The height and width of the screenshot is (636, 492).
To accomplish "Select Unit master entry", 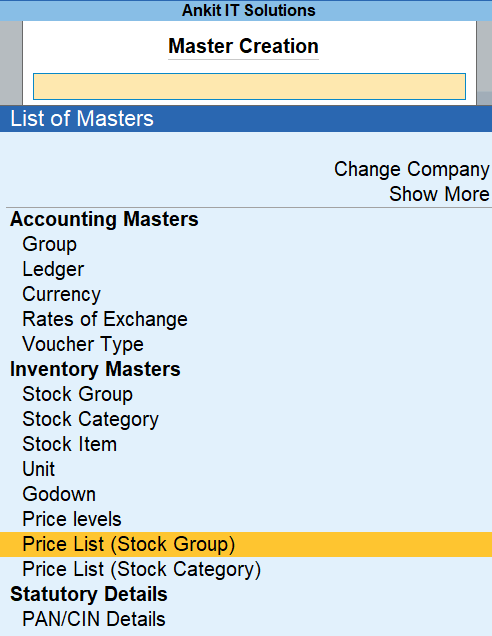I will click(x=39, y=469).
